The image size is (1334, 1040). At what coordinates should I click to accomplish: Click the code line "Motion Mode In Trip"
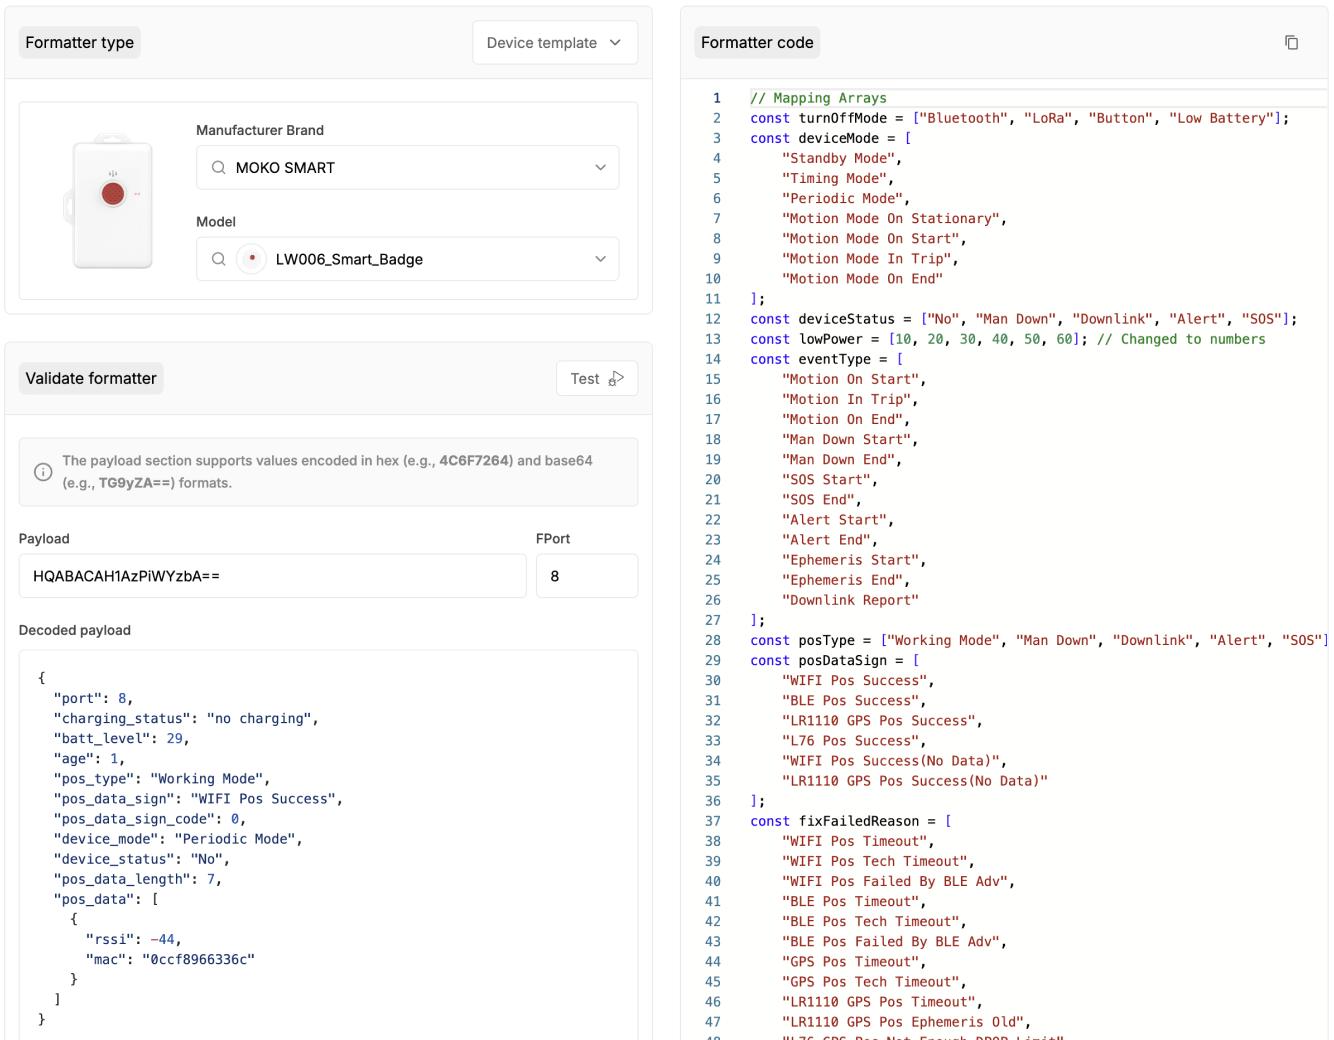(870, 258)
